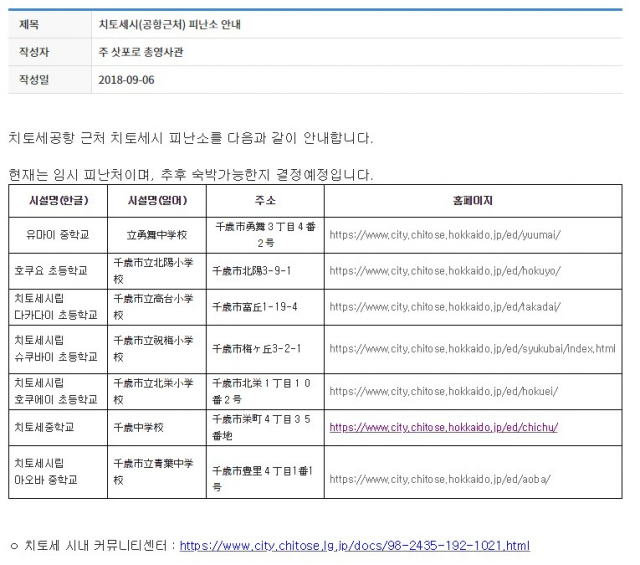640x565 pixels.
Task: Click the 홈페이지 column header
Action: click(x=473, y=201)
